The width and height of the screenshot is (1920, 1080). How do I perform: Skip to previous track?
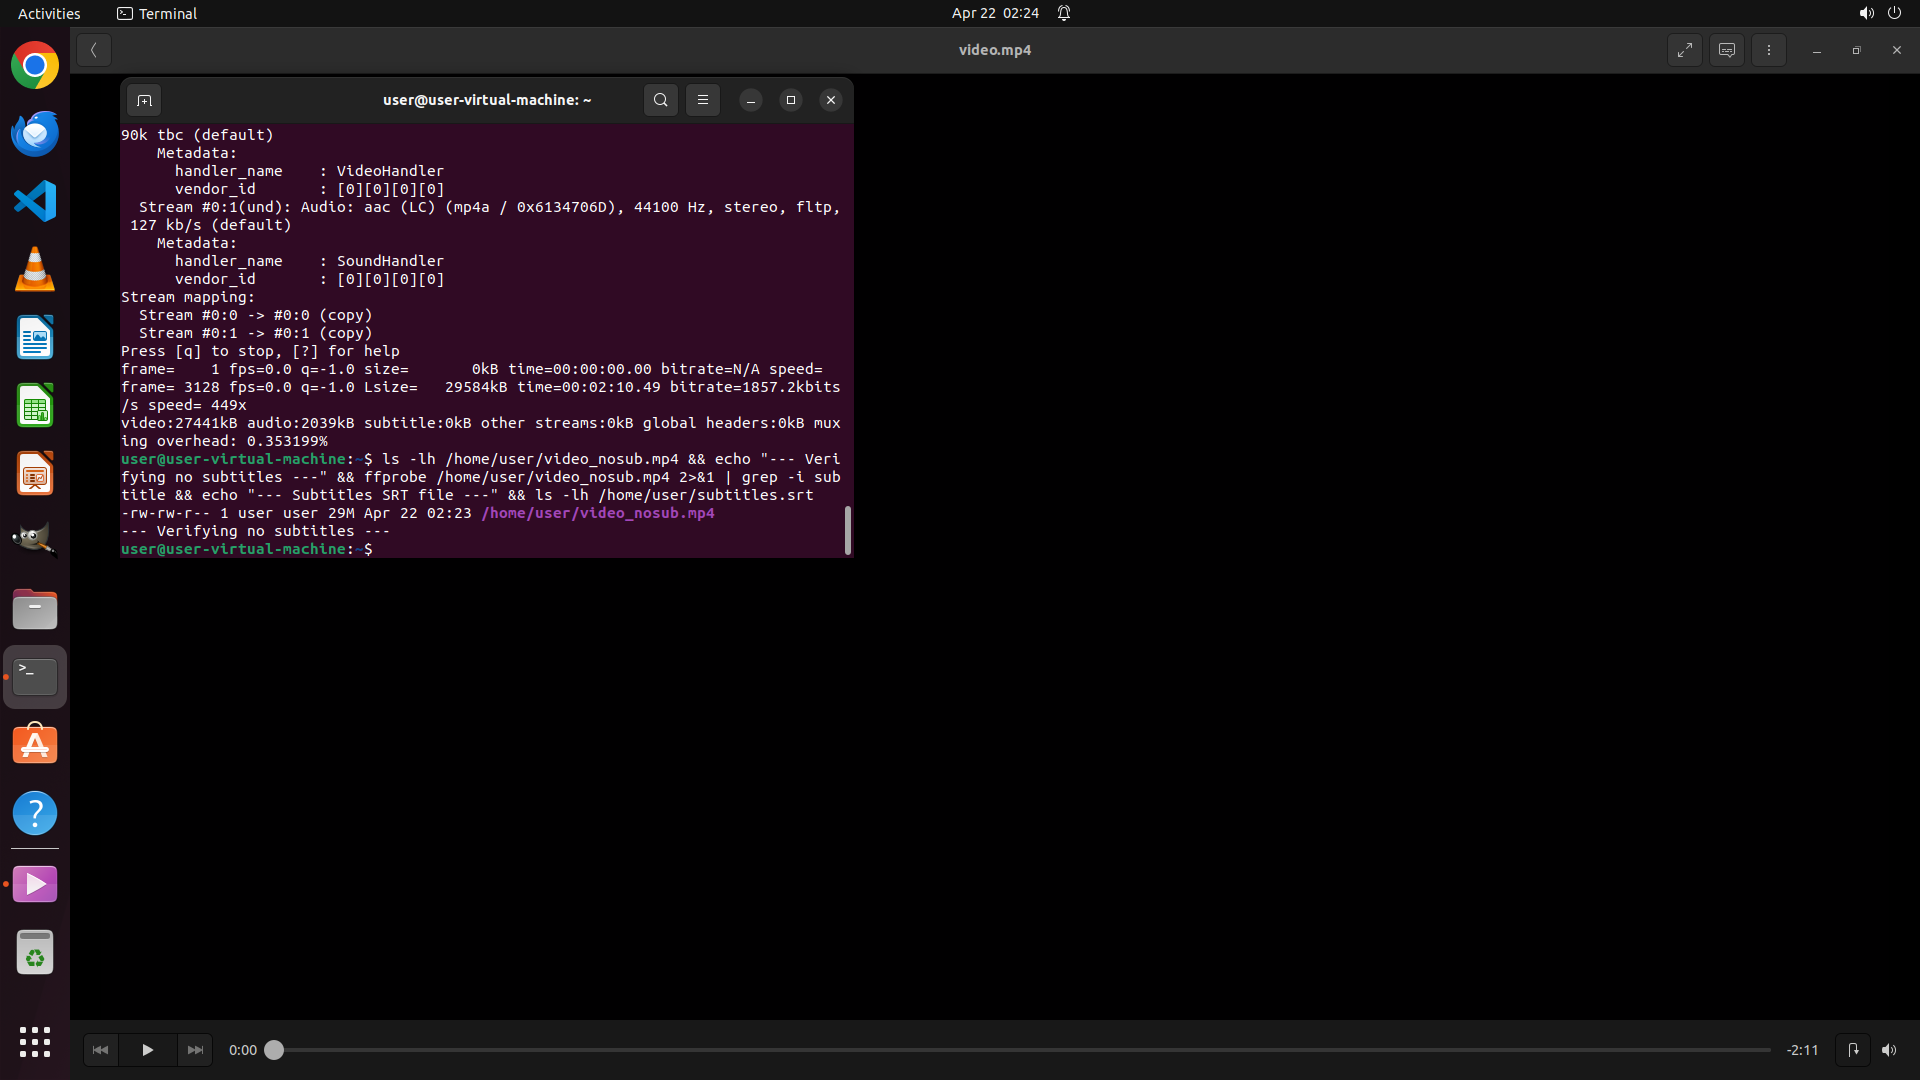pos(100,1050)
